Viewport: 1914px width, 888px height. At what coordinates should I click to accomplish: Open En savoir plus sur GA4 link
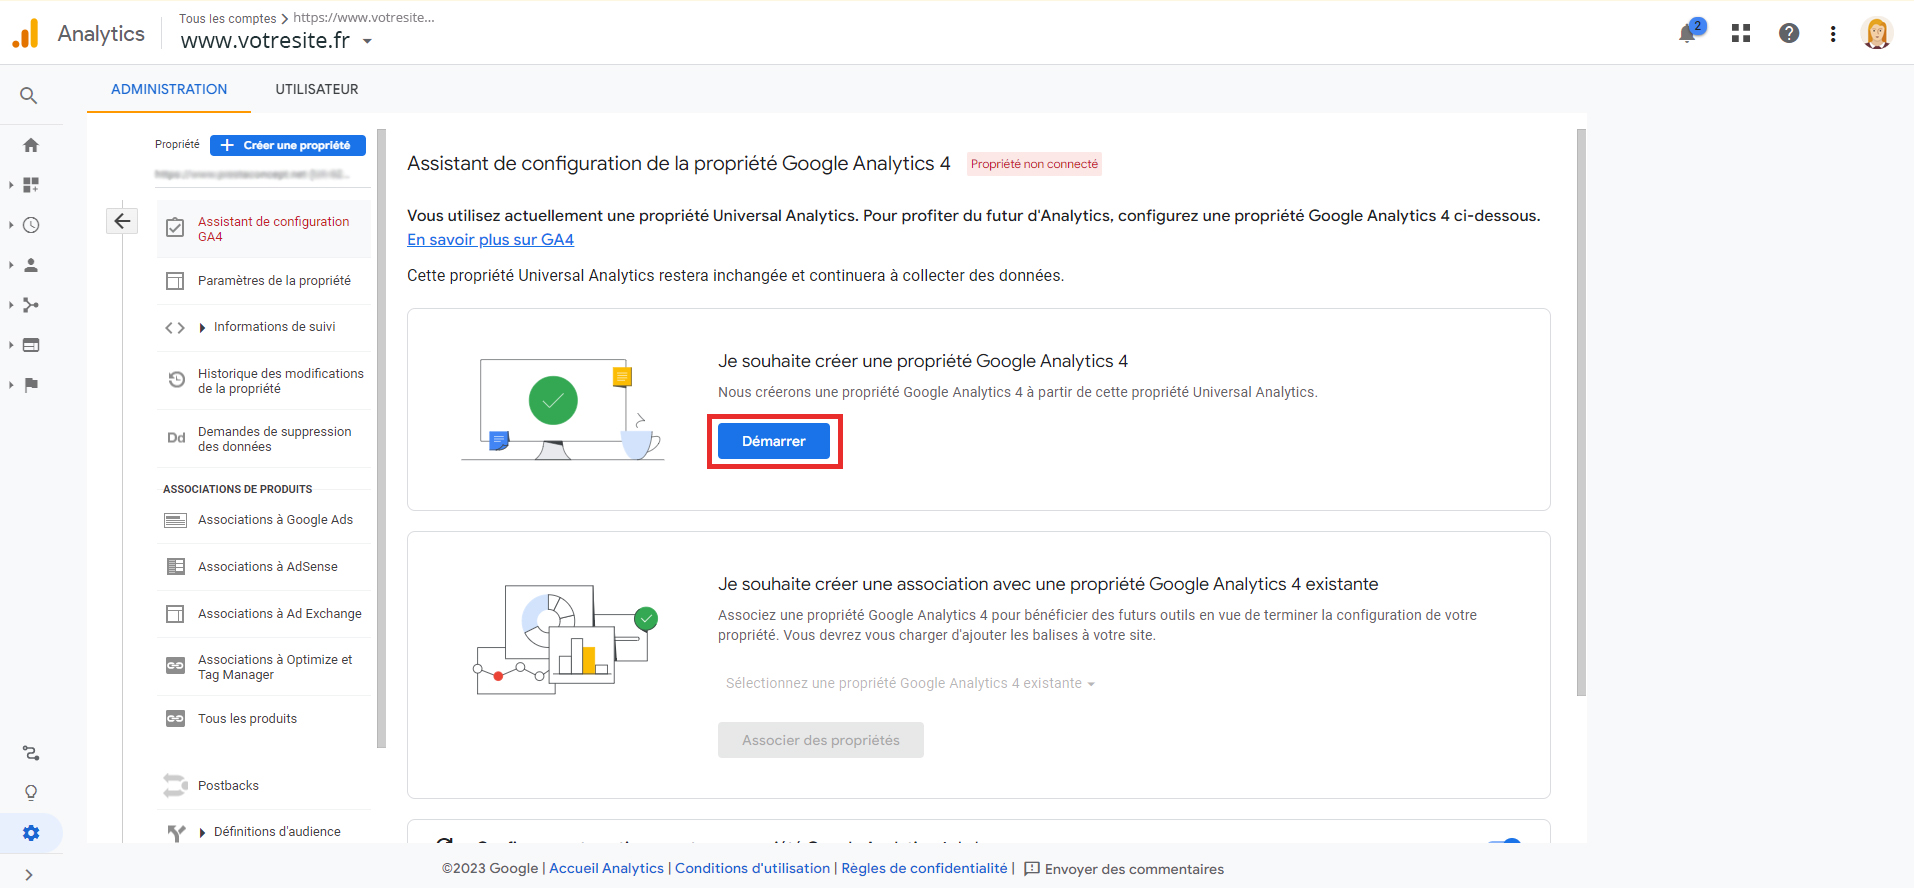[x=490, y=240]
